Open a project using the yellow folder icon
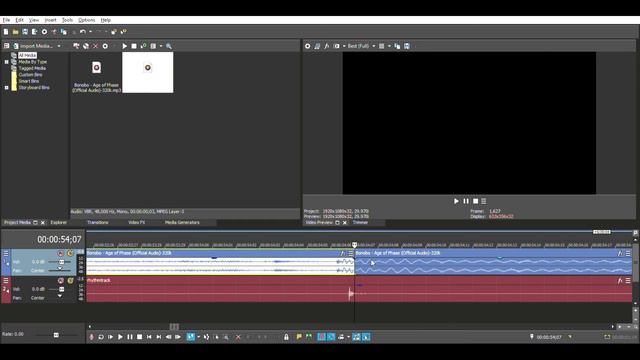Image resolution: width=640 pixels, height=360 pixels. coord(15,32)
